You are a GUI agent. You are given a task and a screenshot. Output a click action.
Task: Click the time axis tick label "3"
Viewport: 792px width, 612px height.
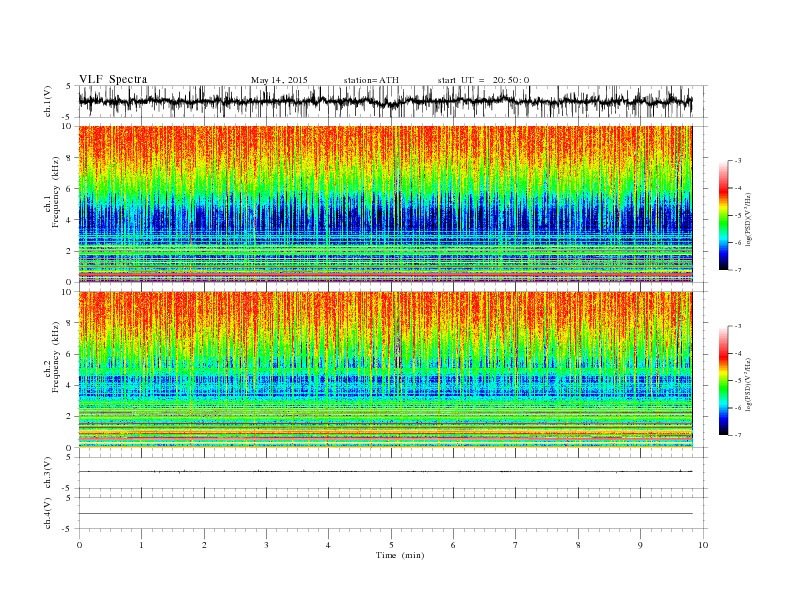click(266, 545)
